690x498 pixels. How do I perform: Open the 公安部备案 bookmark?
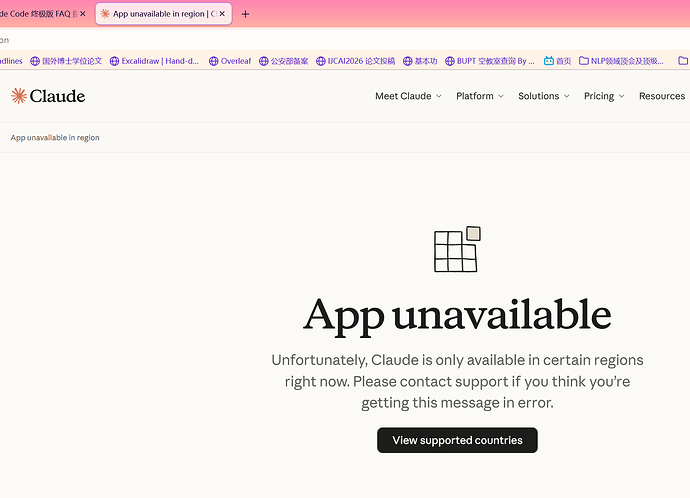coord(284,61)
